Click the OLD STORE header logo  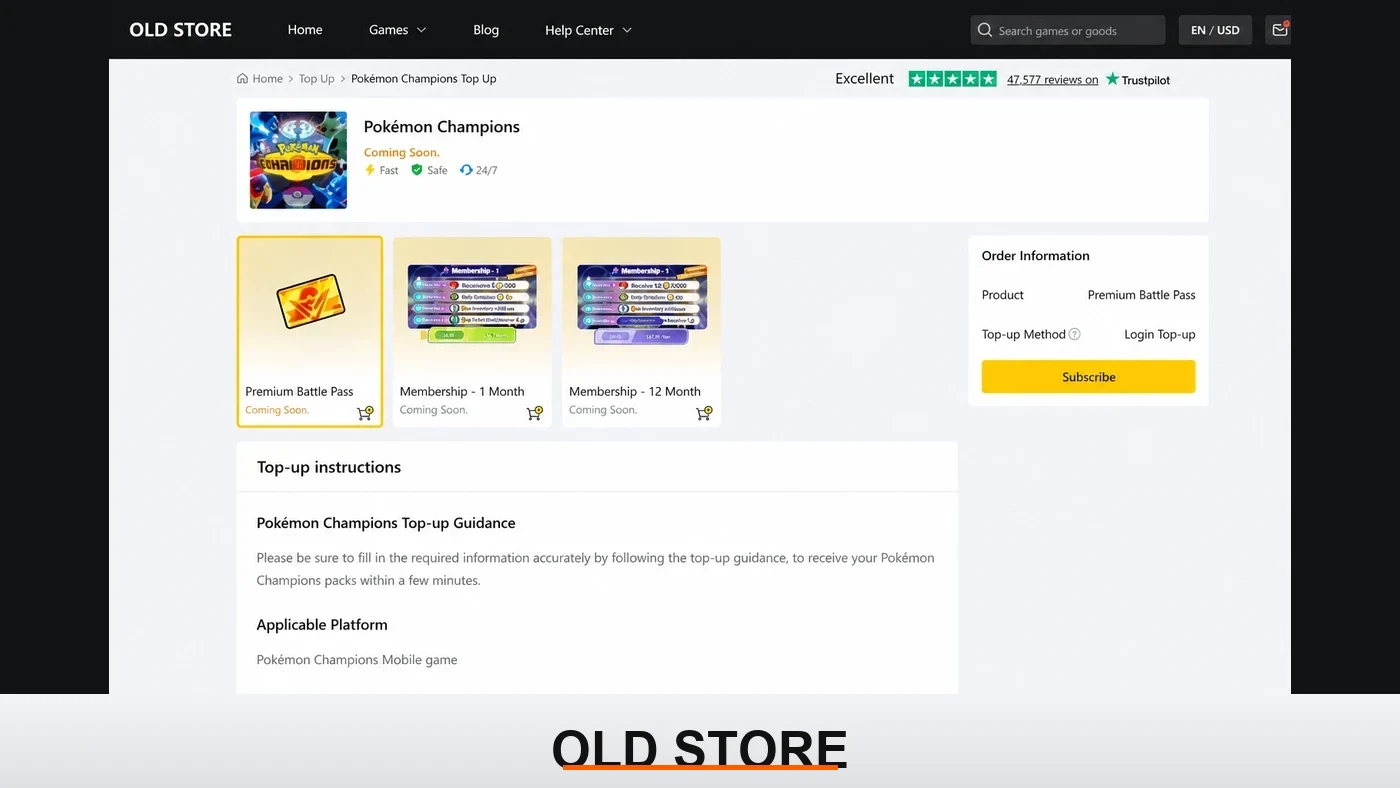pos(180,30)
